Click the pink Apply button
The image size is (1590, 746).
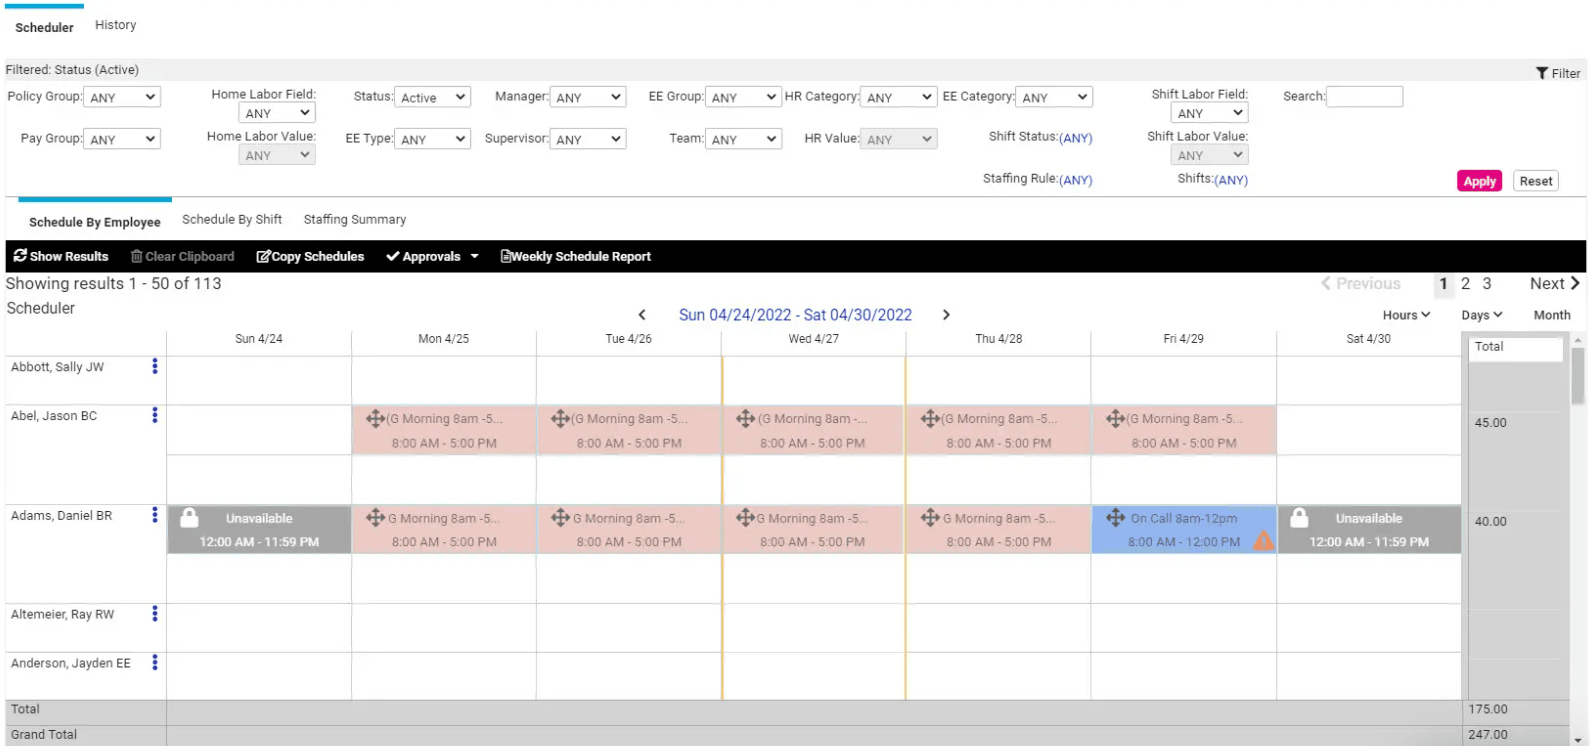tap(1479, 181)
